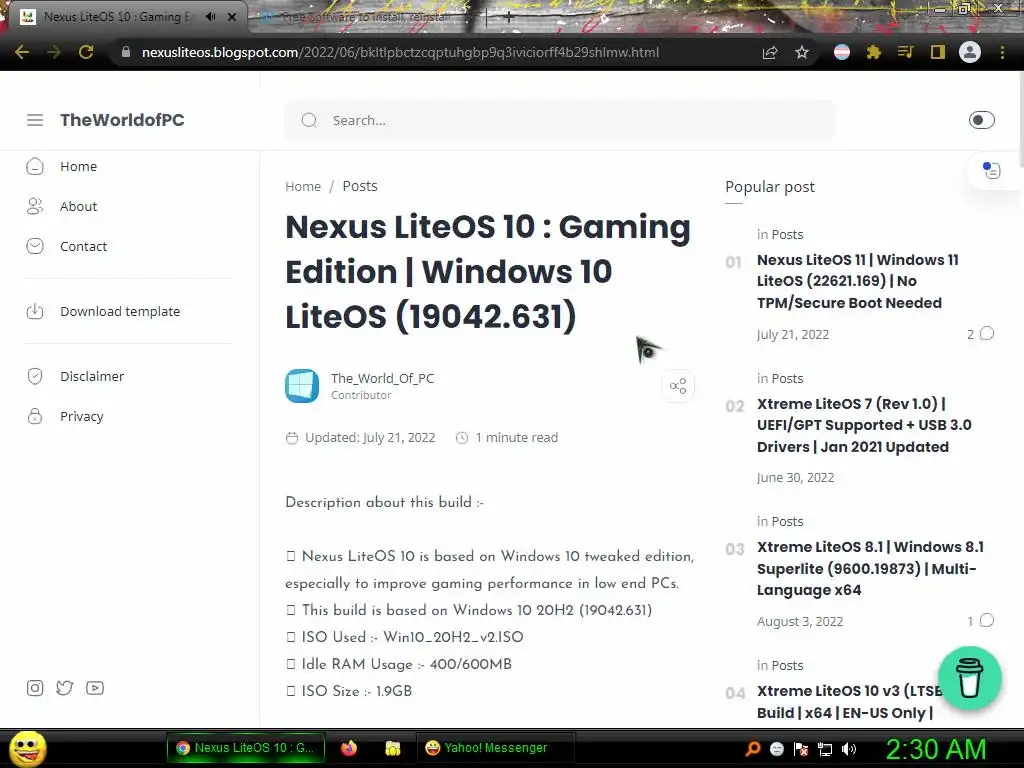Click the 'Popular post' heading

coord(770,187)
